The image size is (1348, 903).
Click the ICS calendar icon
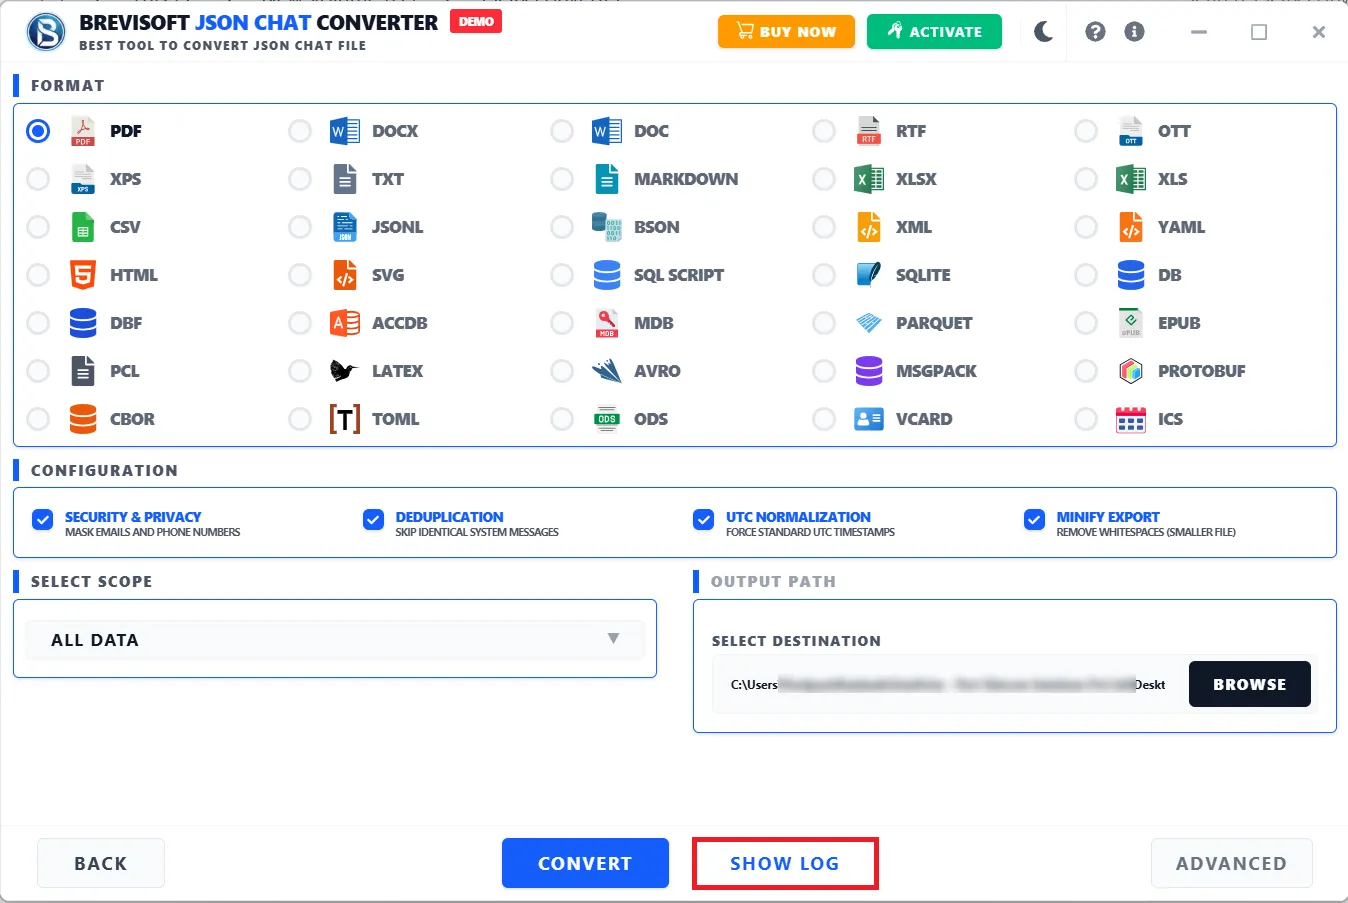(x=1131, y=419)
